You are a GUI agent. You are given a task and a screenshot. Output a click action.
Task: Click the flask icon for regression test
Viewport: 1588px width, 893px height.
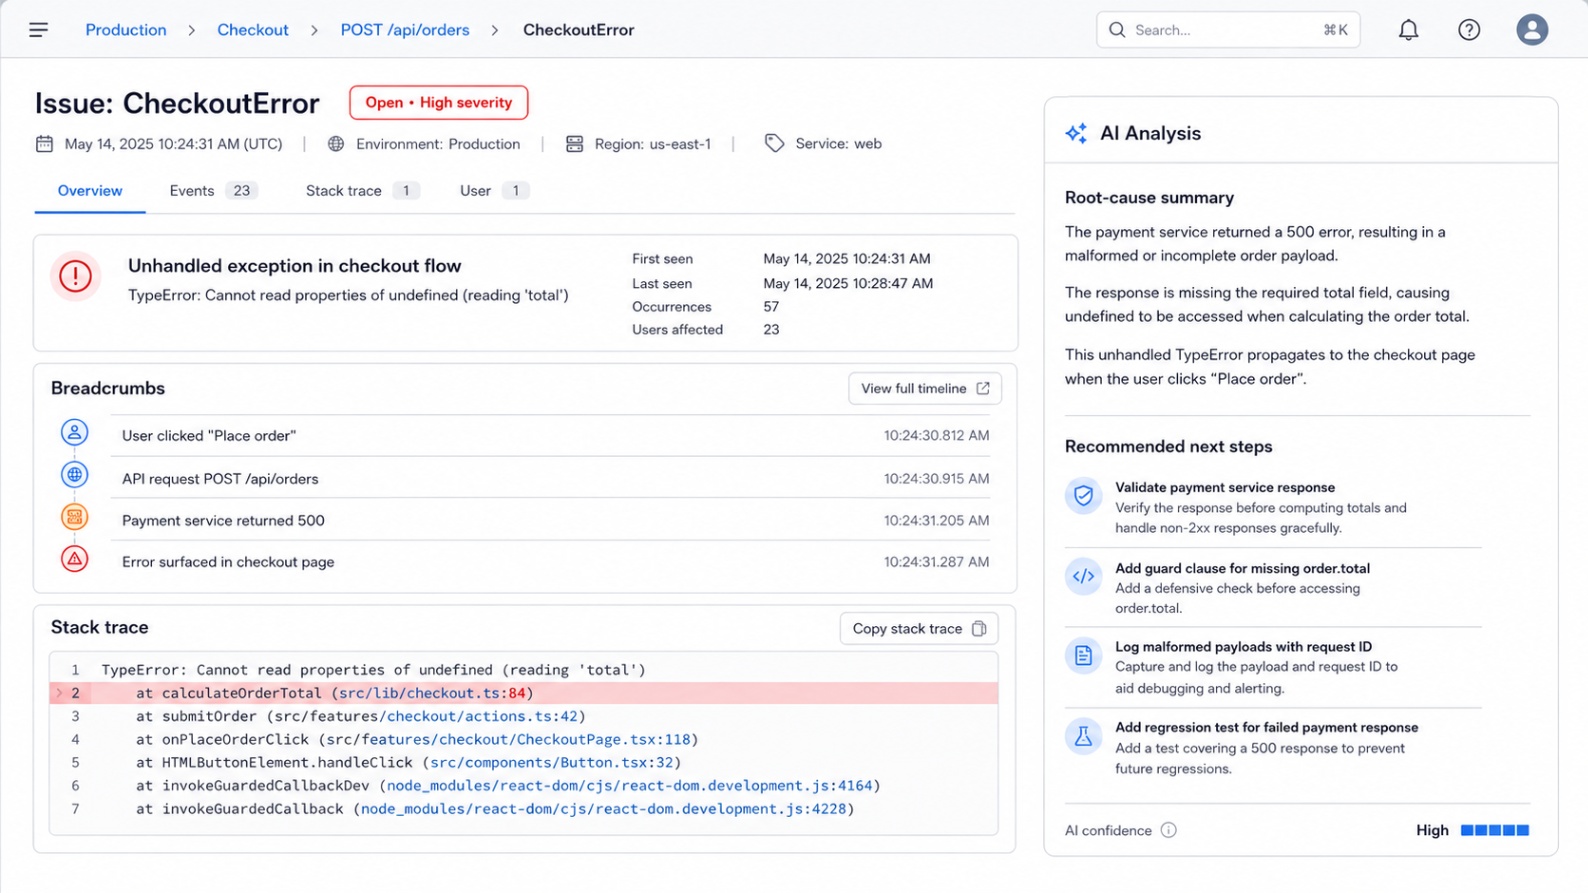pyautogui.click(x=1083, y=737)
